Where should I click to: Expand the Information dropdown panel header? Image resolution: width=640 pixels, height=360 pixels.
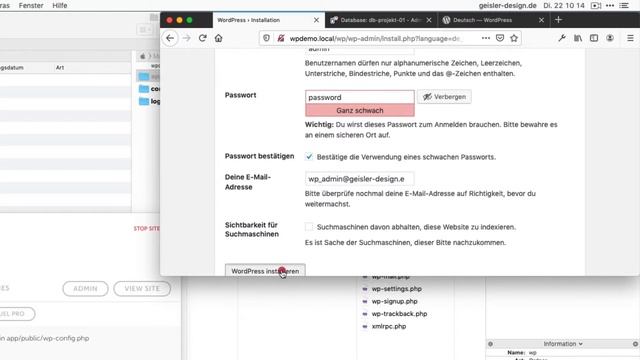[x=563, y=344]
